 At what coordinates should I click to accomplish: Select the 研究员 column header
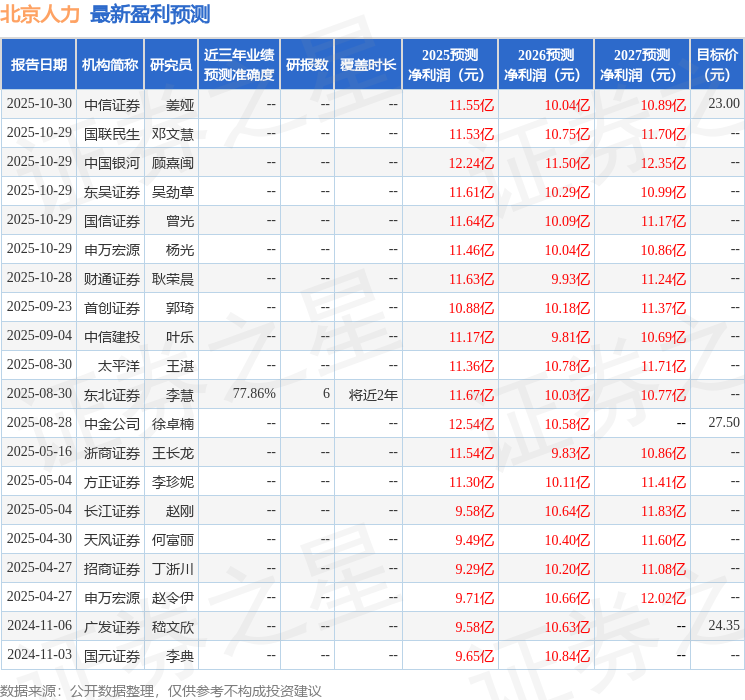[x=171, y=65]
